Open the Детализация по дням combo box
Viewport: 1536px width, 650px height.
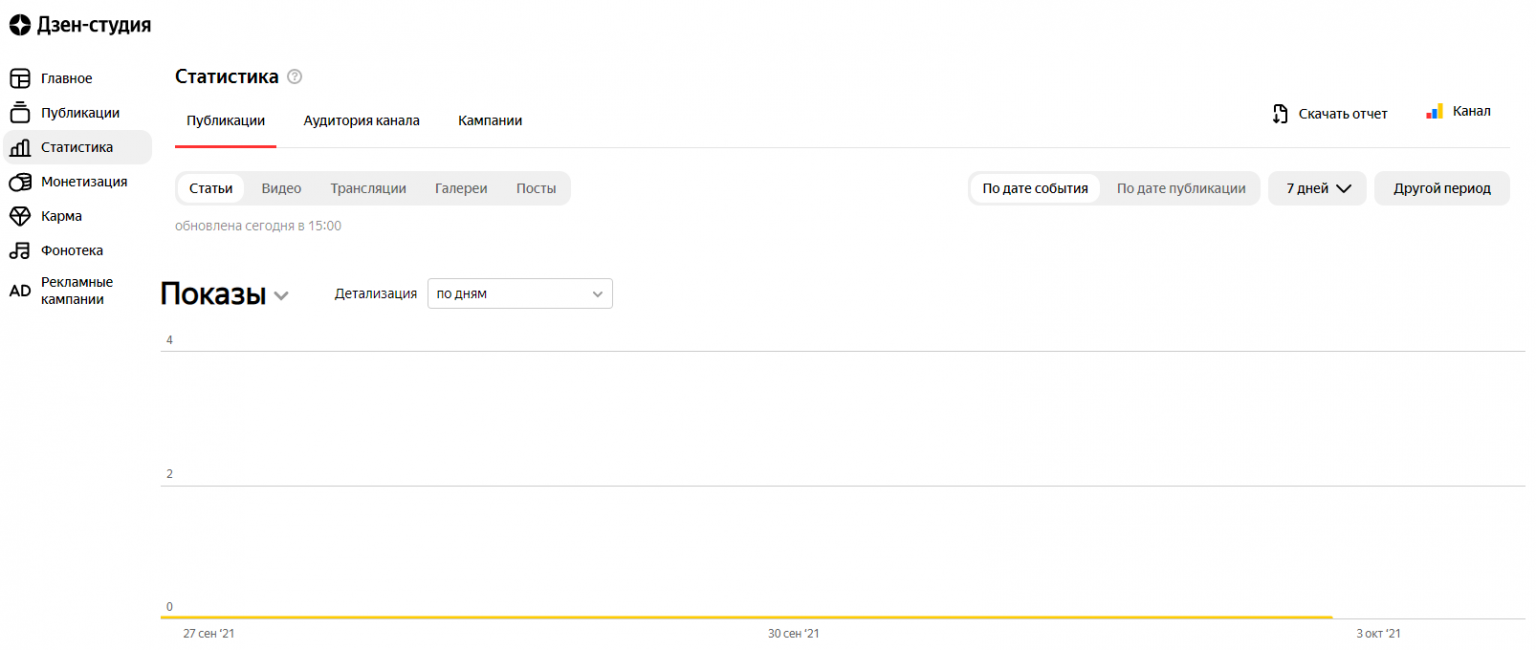click(x=519, y=294)
